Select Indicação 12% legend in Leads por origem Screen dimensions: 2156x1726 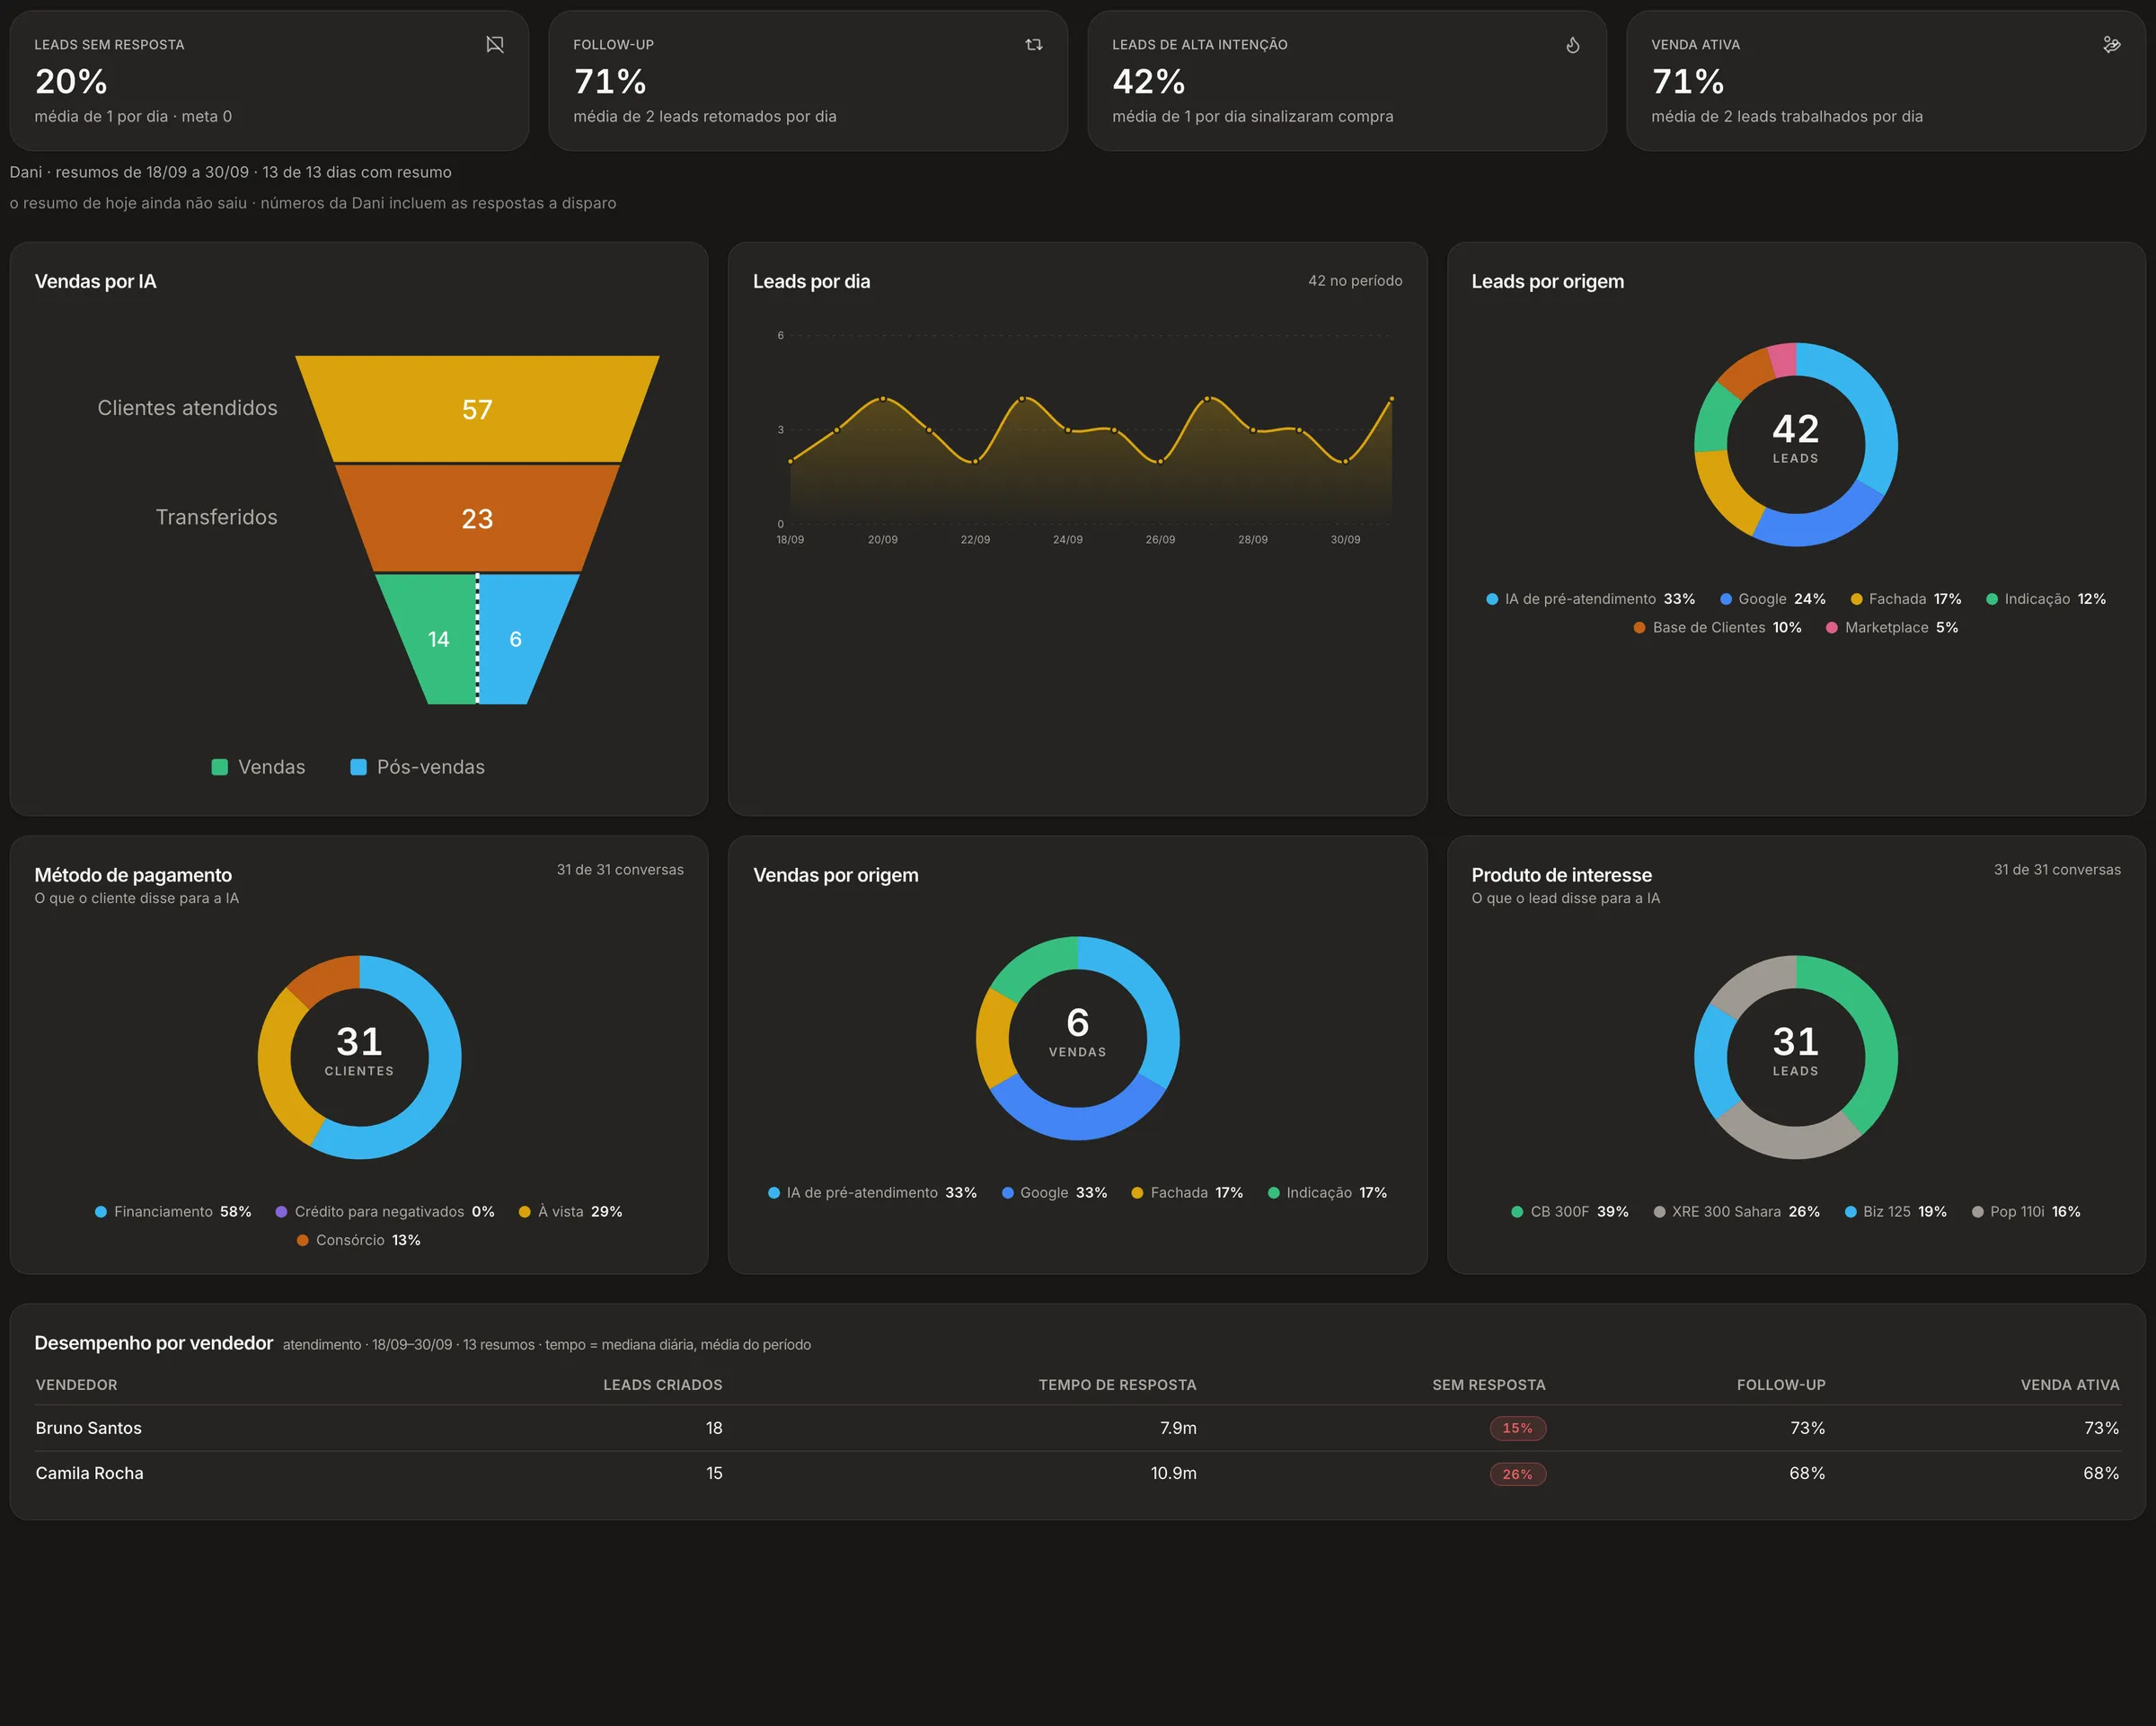2046,599
